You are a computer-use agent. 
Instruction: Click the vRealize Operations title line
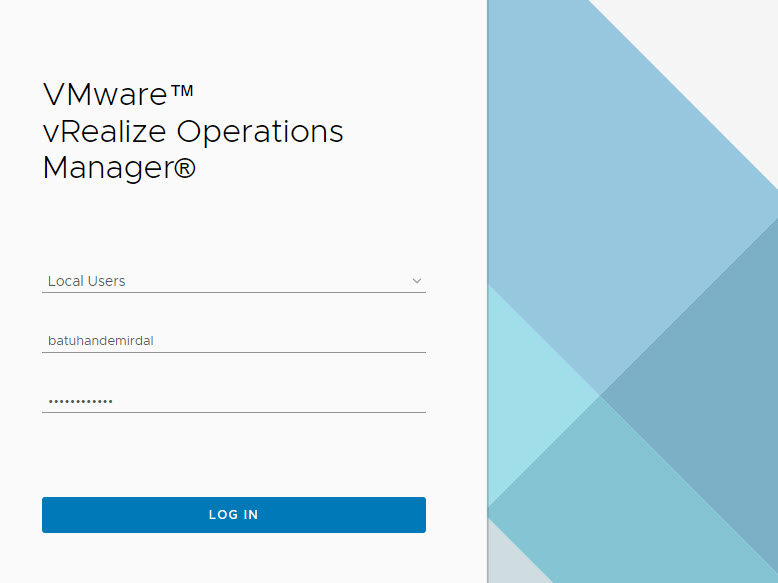coord(193,131)
